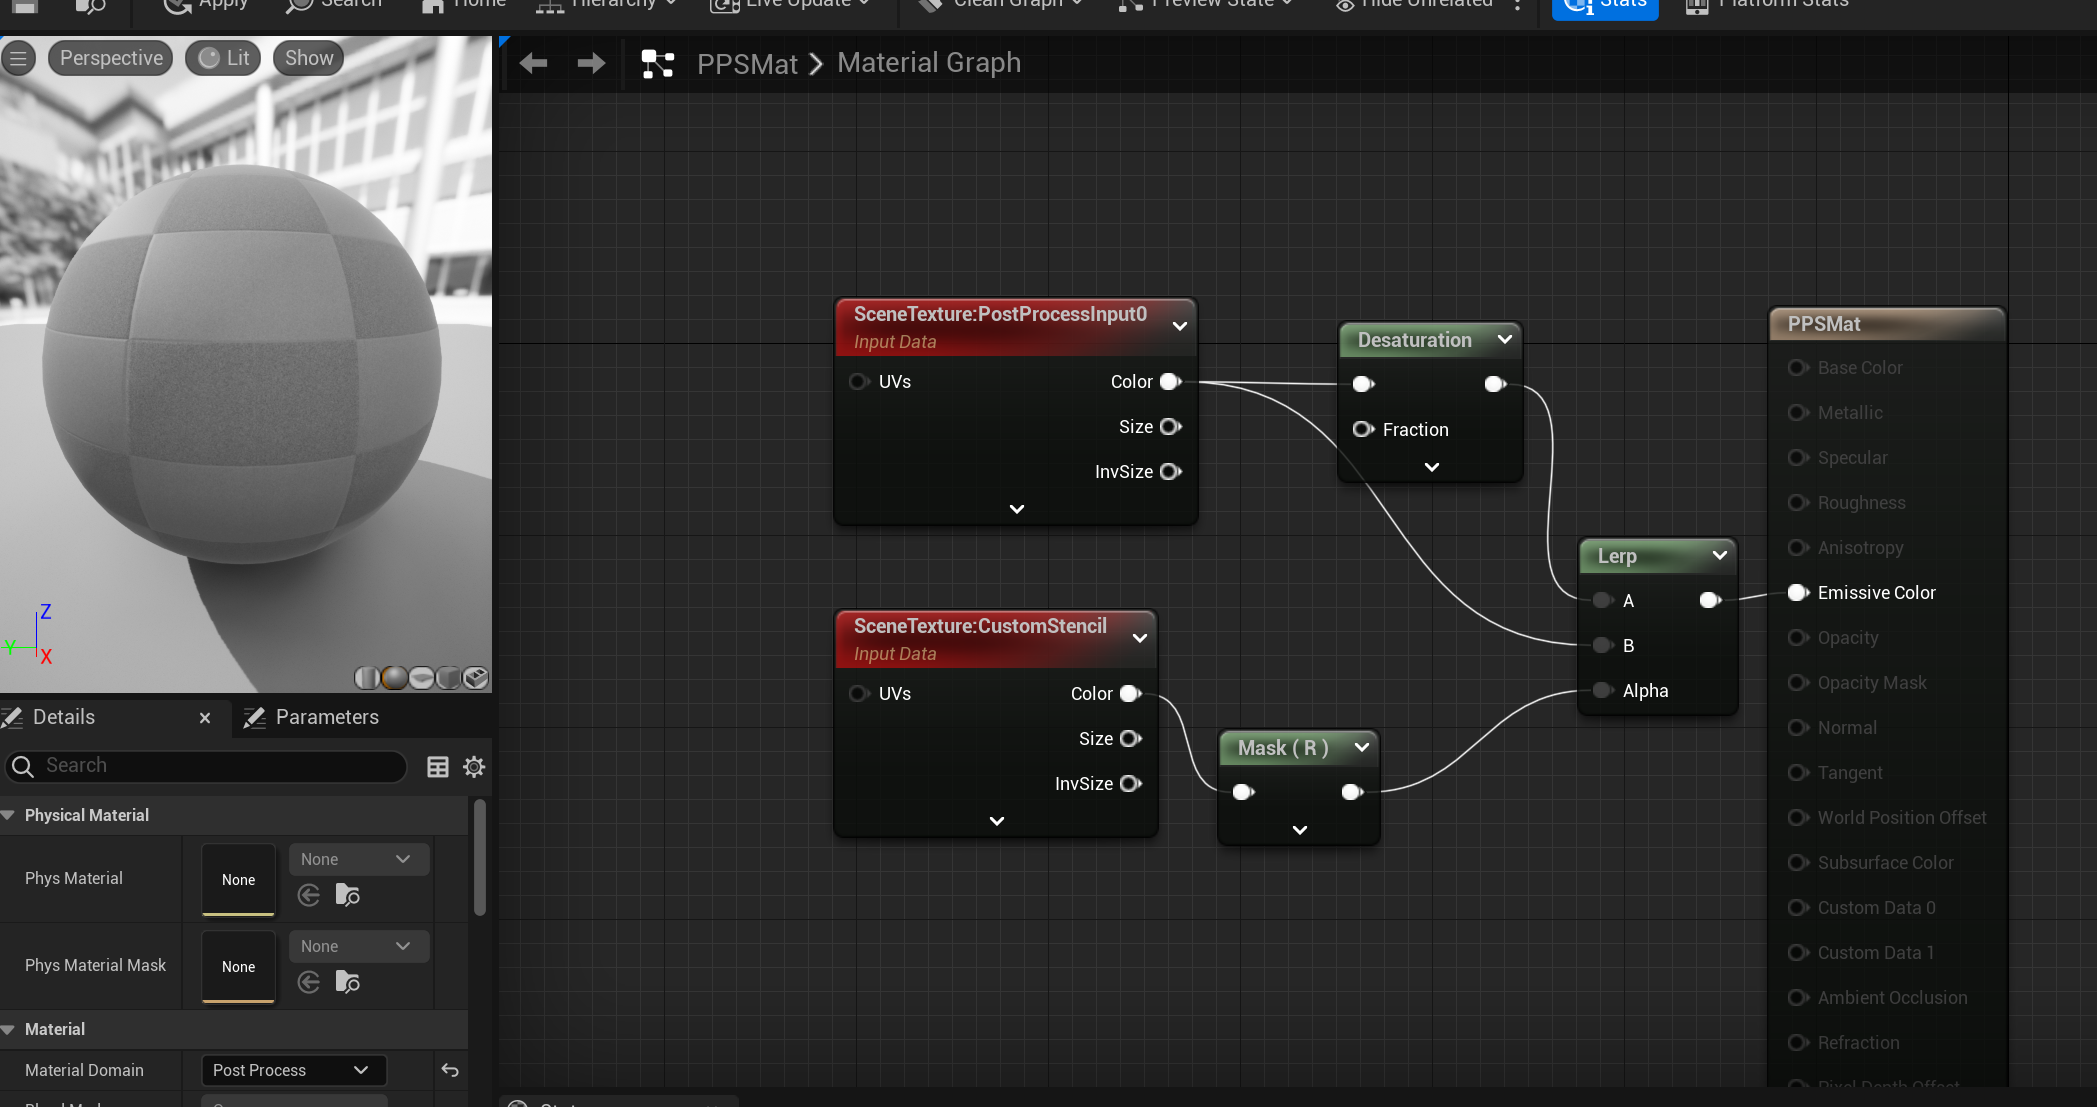The image size is (2097, 1107).
Task: Navigate back with left arrow in graph
Action: pyautogui.click(x=533, y=64)
